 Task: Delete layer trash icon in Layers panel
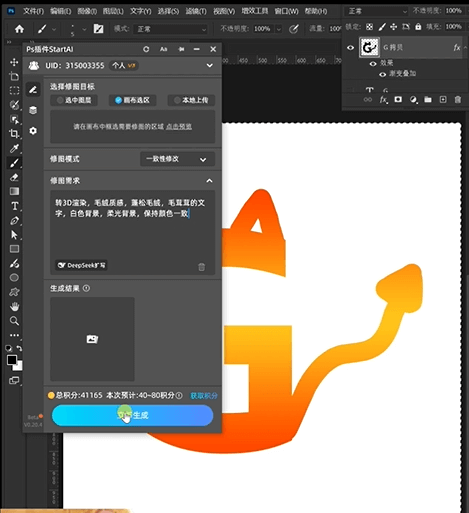(458, 99)
